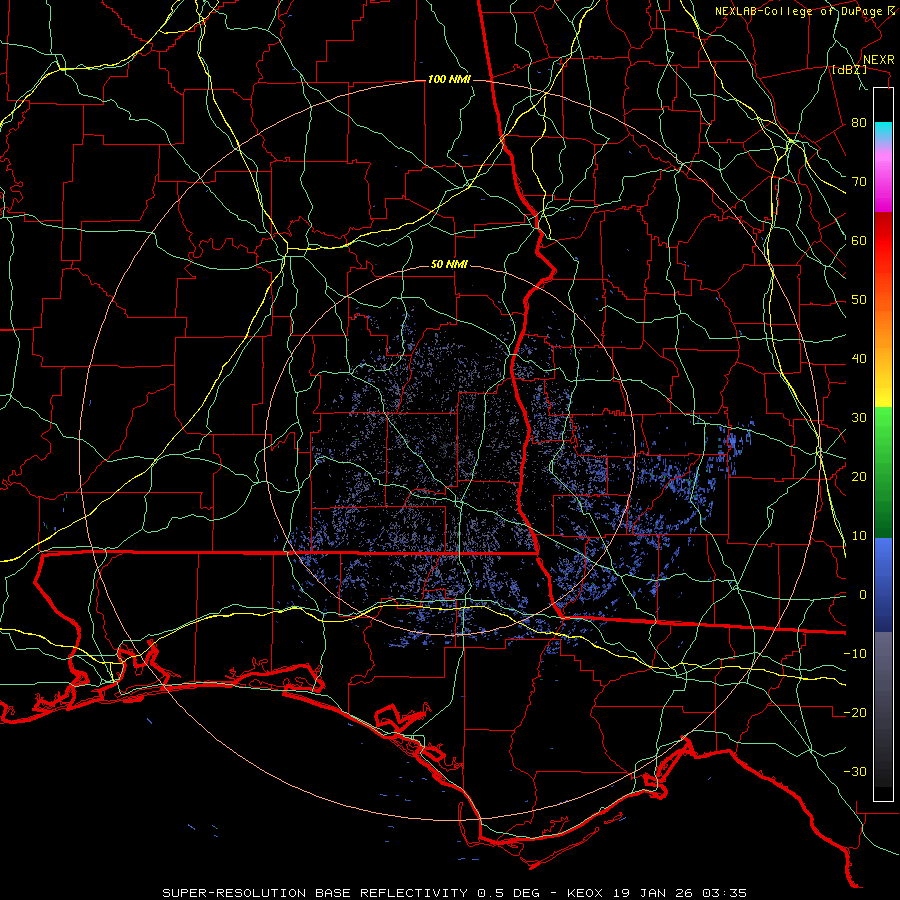Screen dimensions: 900x900
Task: Click the [dBZ] unit label
Action: (x=849, y=69)
